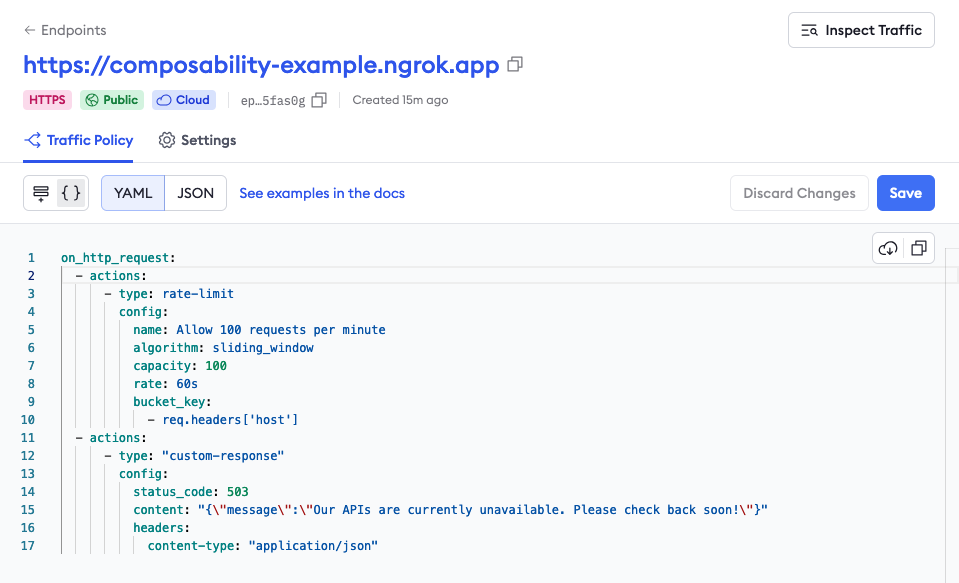Click the download icon in the editor
Screen dimensions: 959x583
[888, 248]
